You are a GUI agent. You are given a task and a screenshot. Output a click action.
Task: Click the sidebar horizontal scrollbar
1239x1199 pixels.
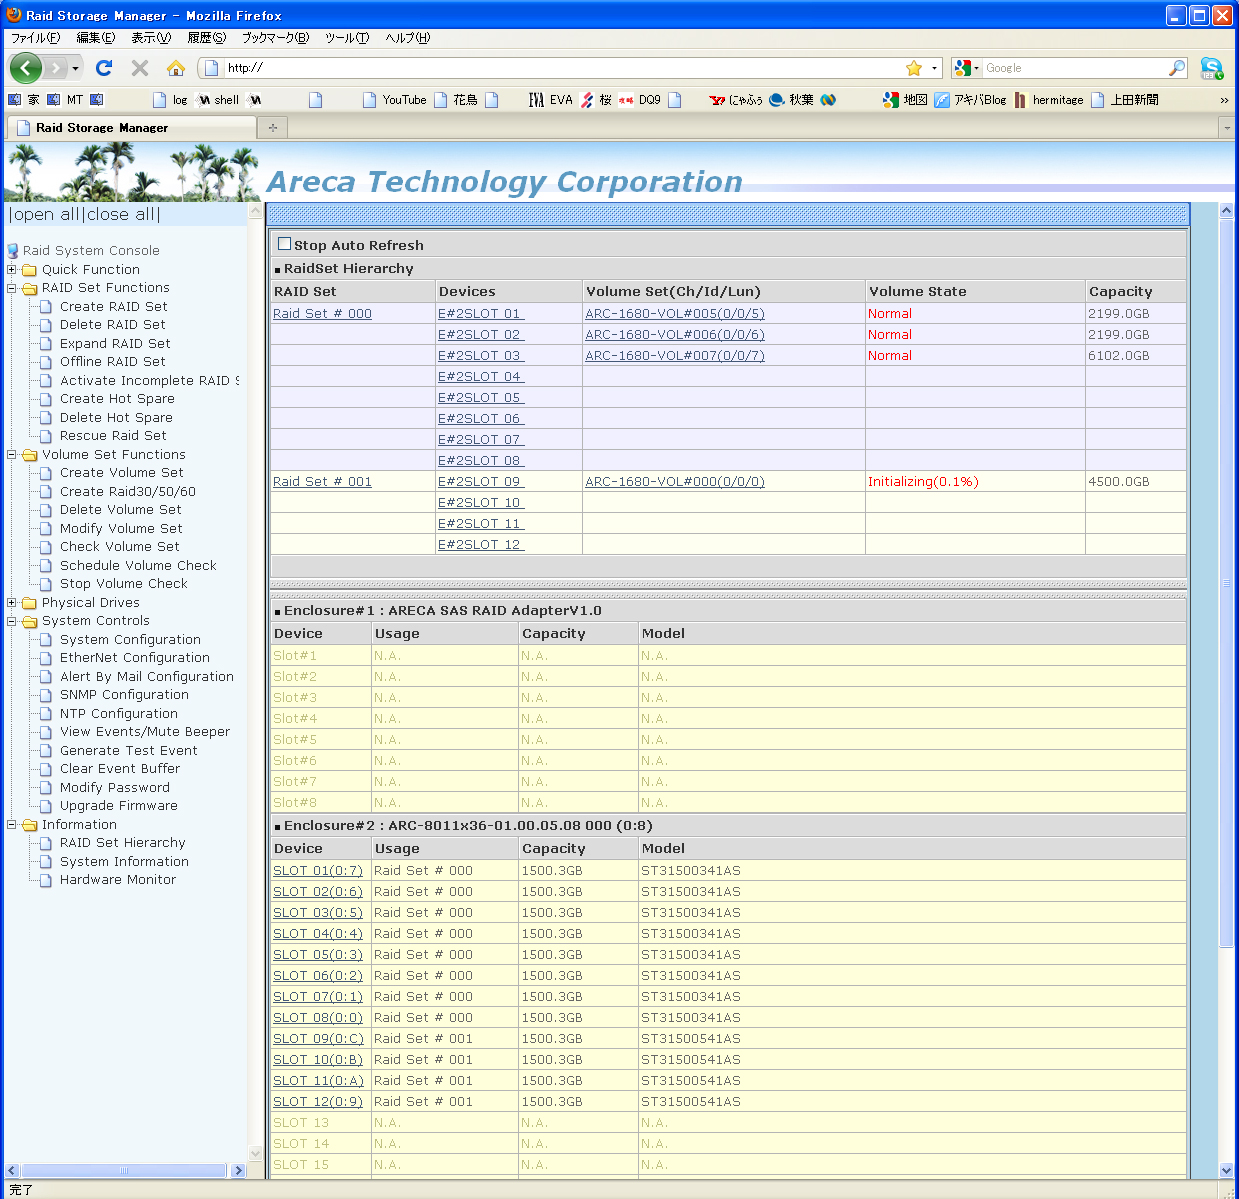tap(124, 1170)
